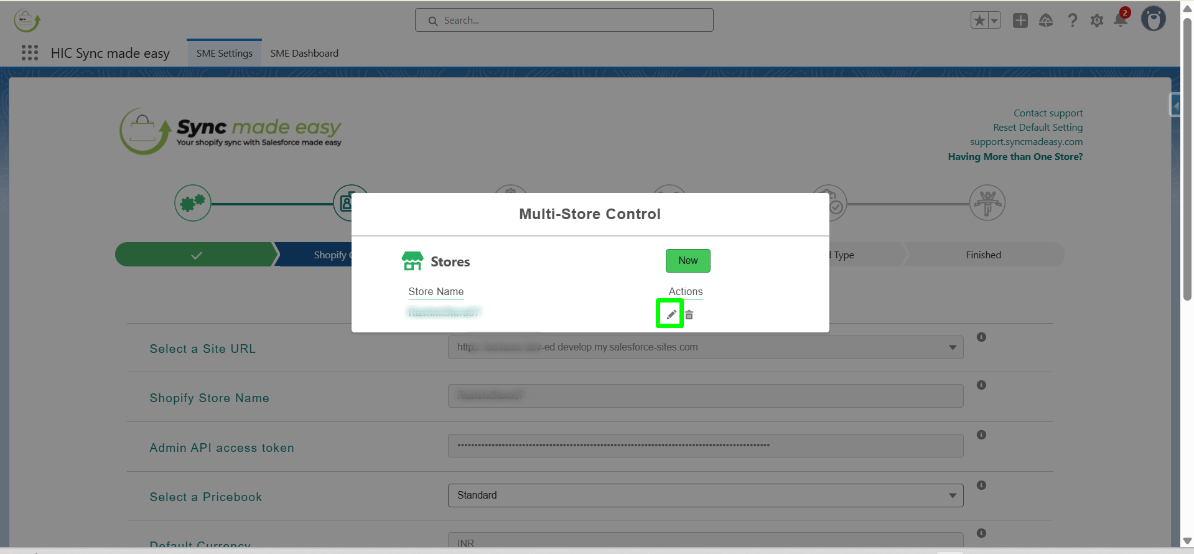Viewport: 1194px width, 554px height.
Task: Open the support.syncmadeeasy.com link
Action: point(1026,142)
